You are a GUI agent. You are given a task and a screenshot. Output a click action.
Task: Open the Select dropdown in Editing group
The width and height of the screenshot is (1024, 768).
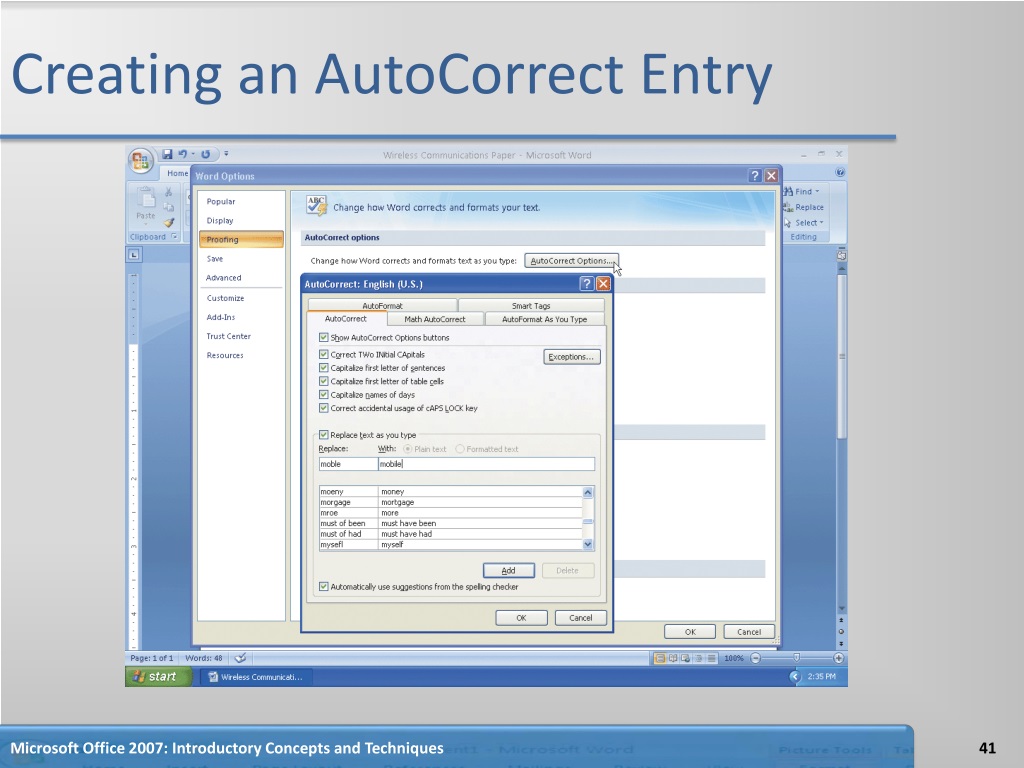click(x=821, y=223)
